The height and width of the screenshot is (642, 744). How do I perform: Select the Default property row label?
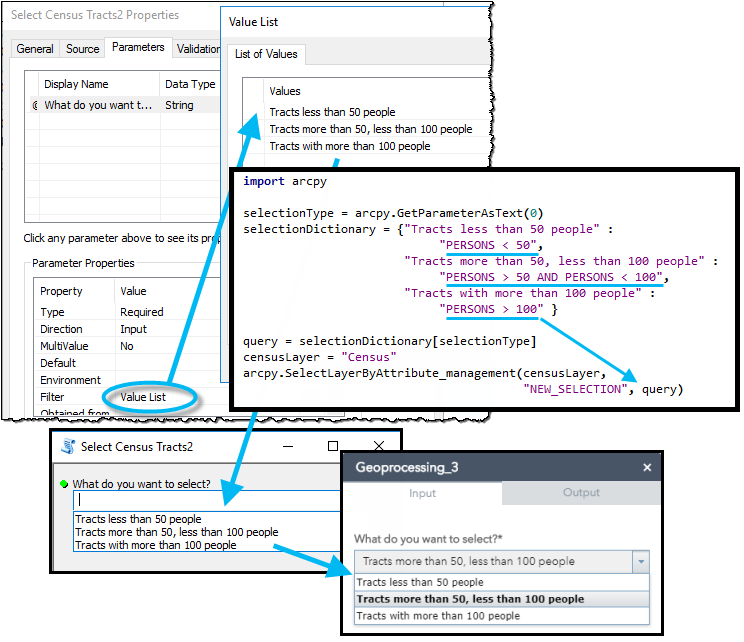58,363
